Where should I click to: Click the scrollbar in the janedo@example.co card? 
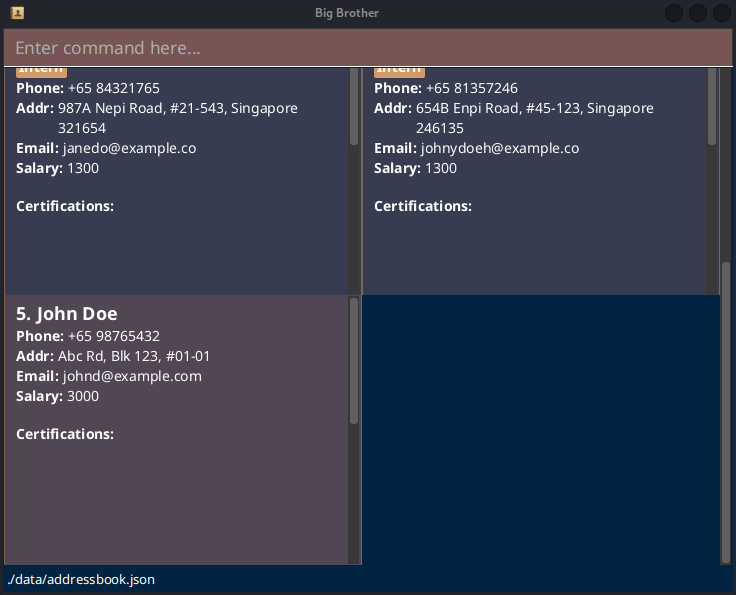354,106
